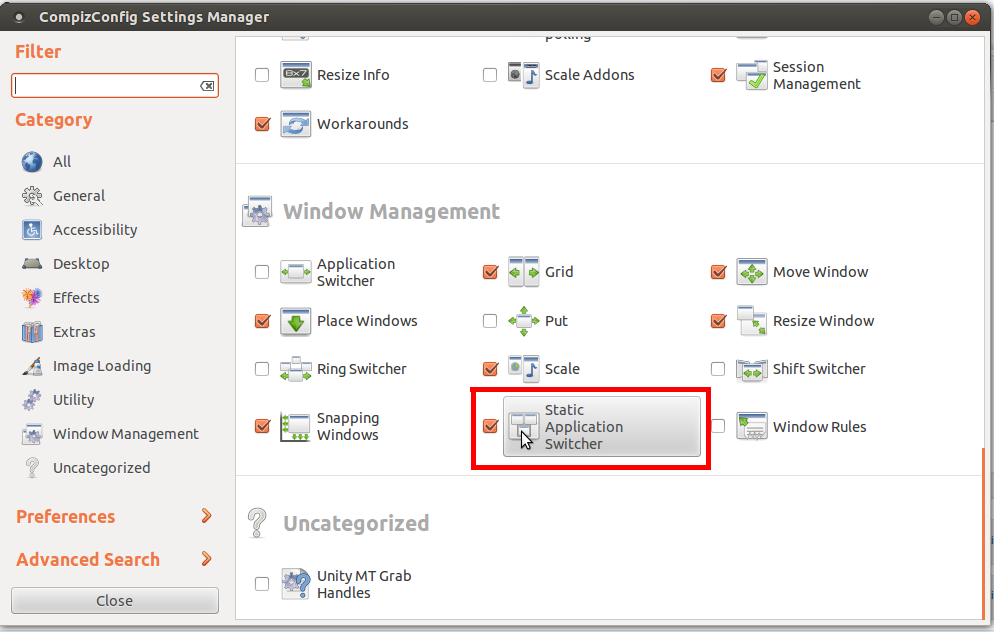Uncheck the Resize Window checkbox
The height and width of the screenshot is (632, 994).
[x=718, y=321]
